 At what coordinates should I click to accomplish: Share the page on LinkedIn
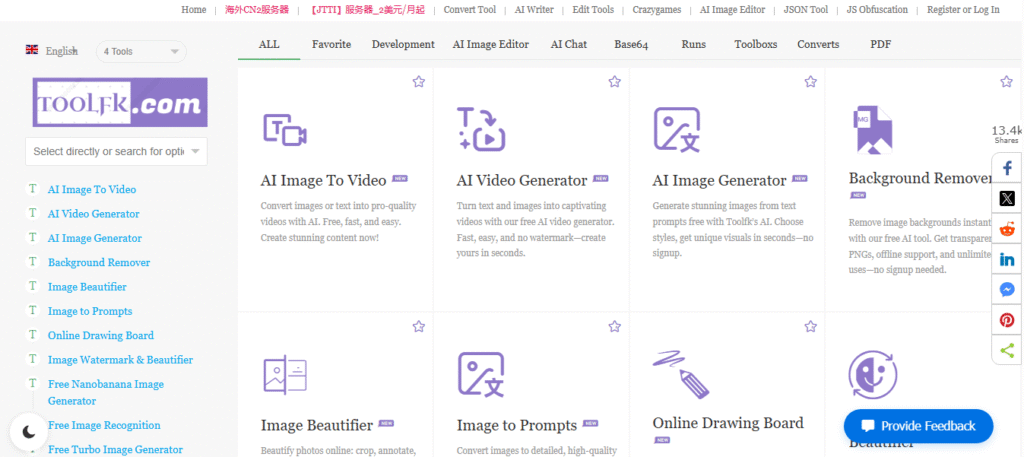pos(1007,259)
